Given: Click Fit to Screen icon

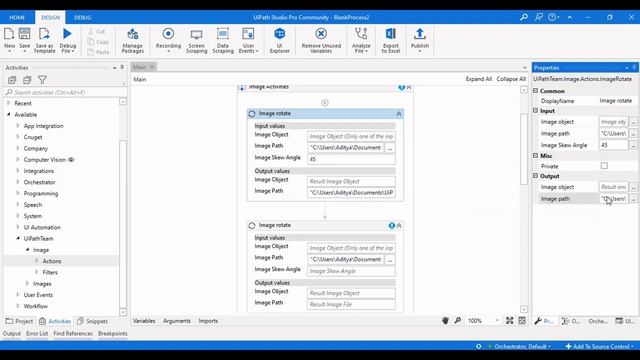Looking at the screenshot, I should click(509, 321).
